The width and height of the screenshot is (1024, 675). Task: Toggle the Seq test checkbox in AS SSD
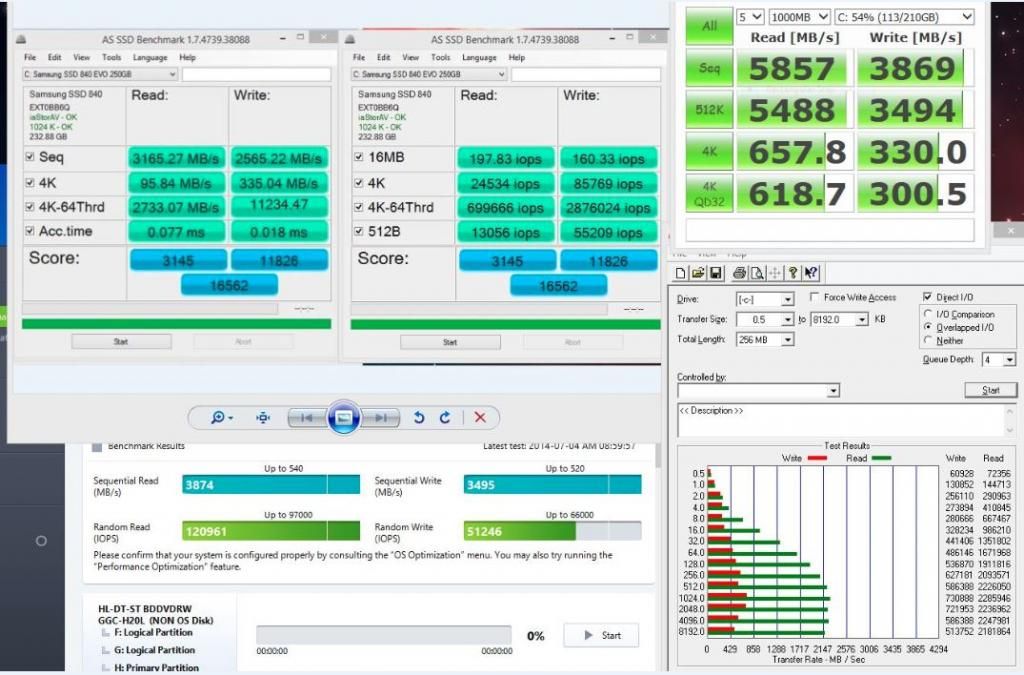coord(30,157)
